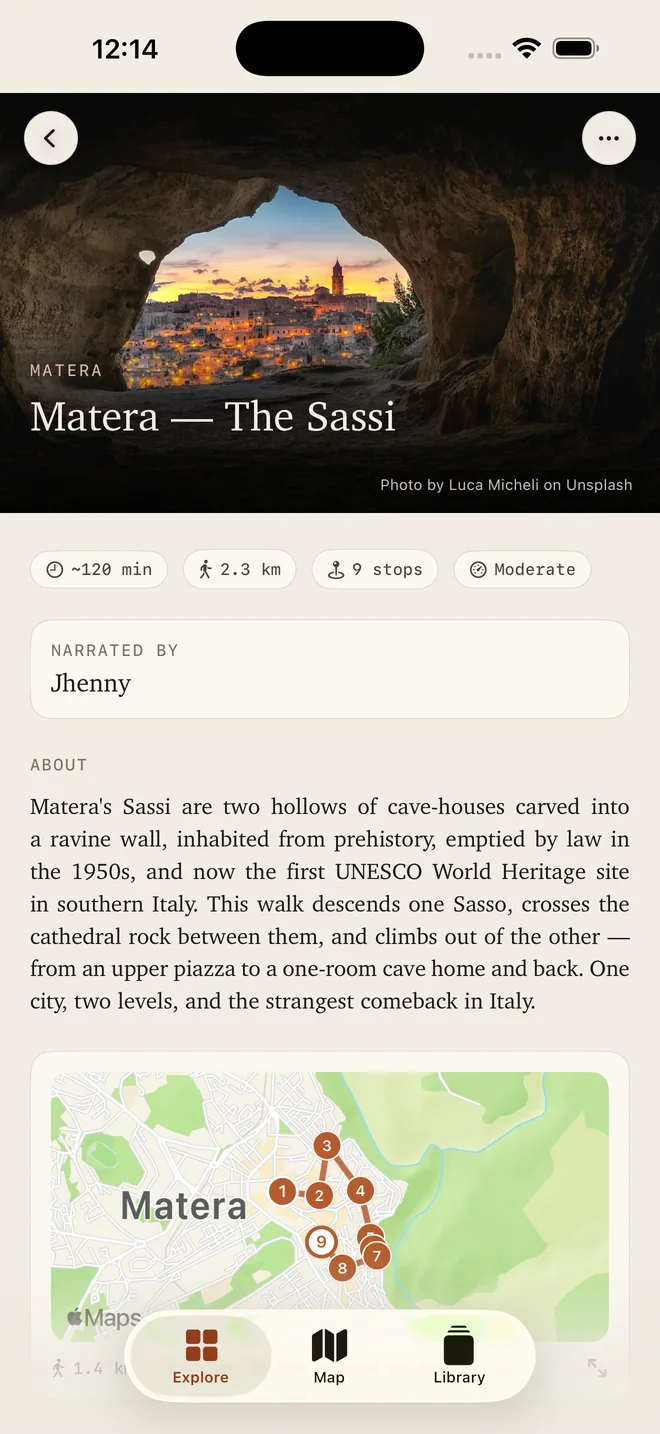The width and height of the screenshot is (660, 1434).
Task: Select map stop marker 3
Action: pyautogui.click(x=326, y=1146)
